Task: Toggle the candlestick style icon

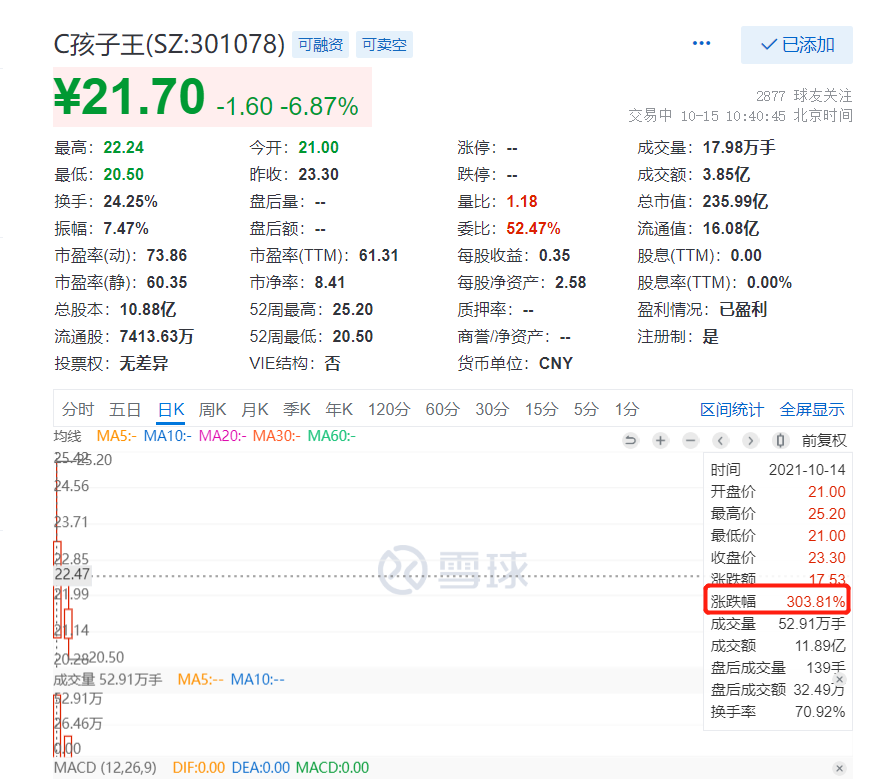Action: 780,440
